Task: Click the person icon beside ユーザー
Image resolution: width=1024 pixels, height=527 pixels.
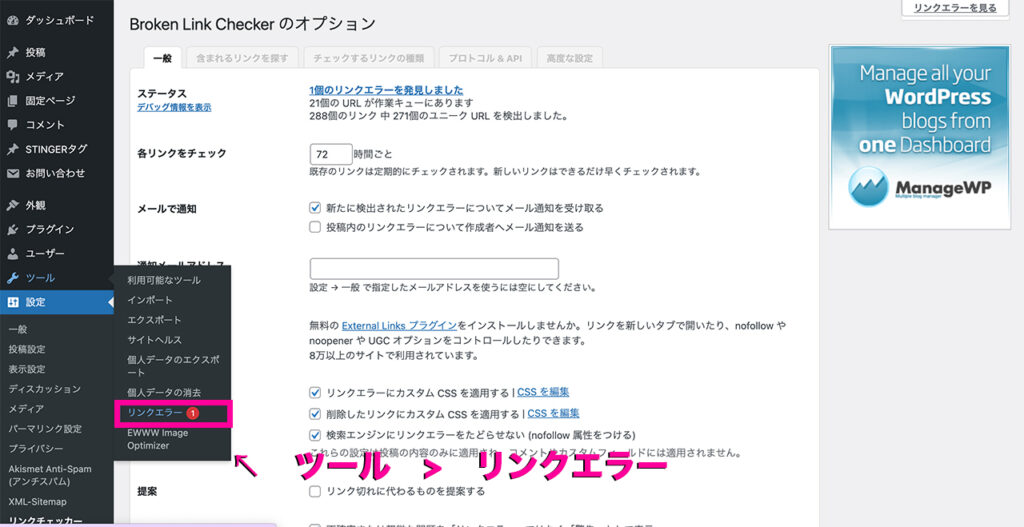Action: pyautogui.click(x=12, y=253)
